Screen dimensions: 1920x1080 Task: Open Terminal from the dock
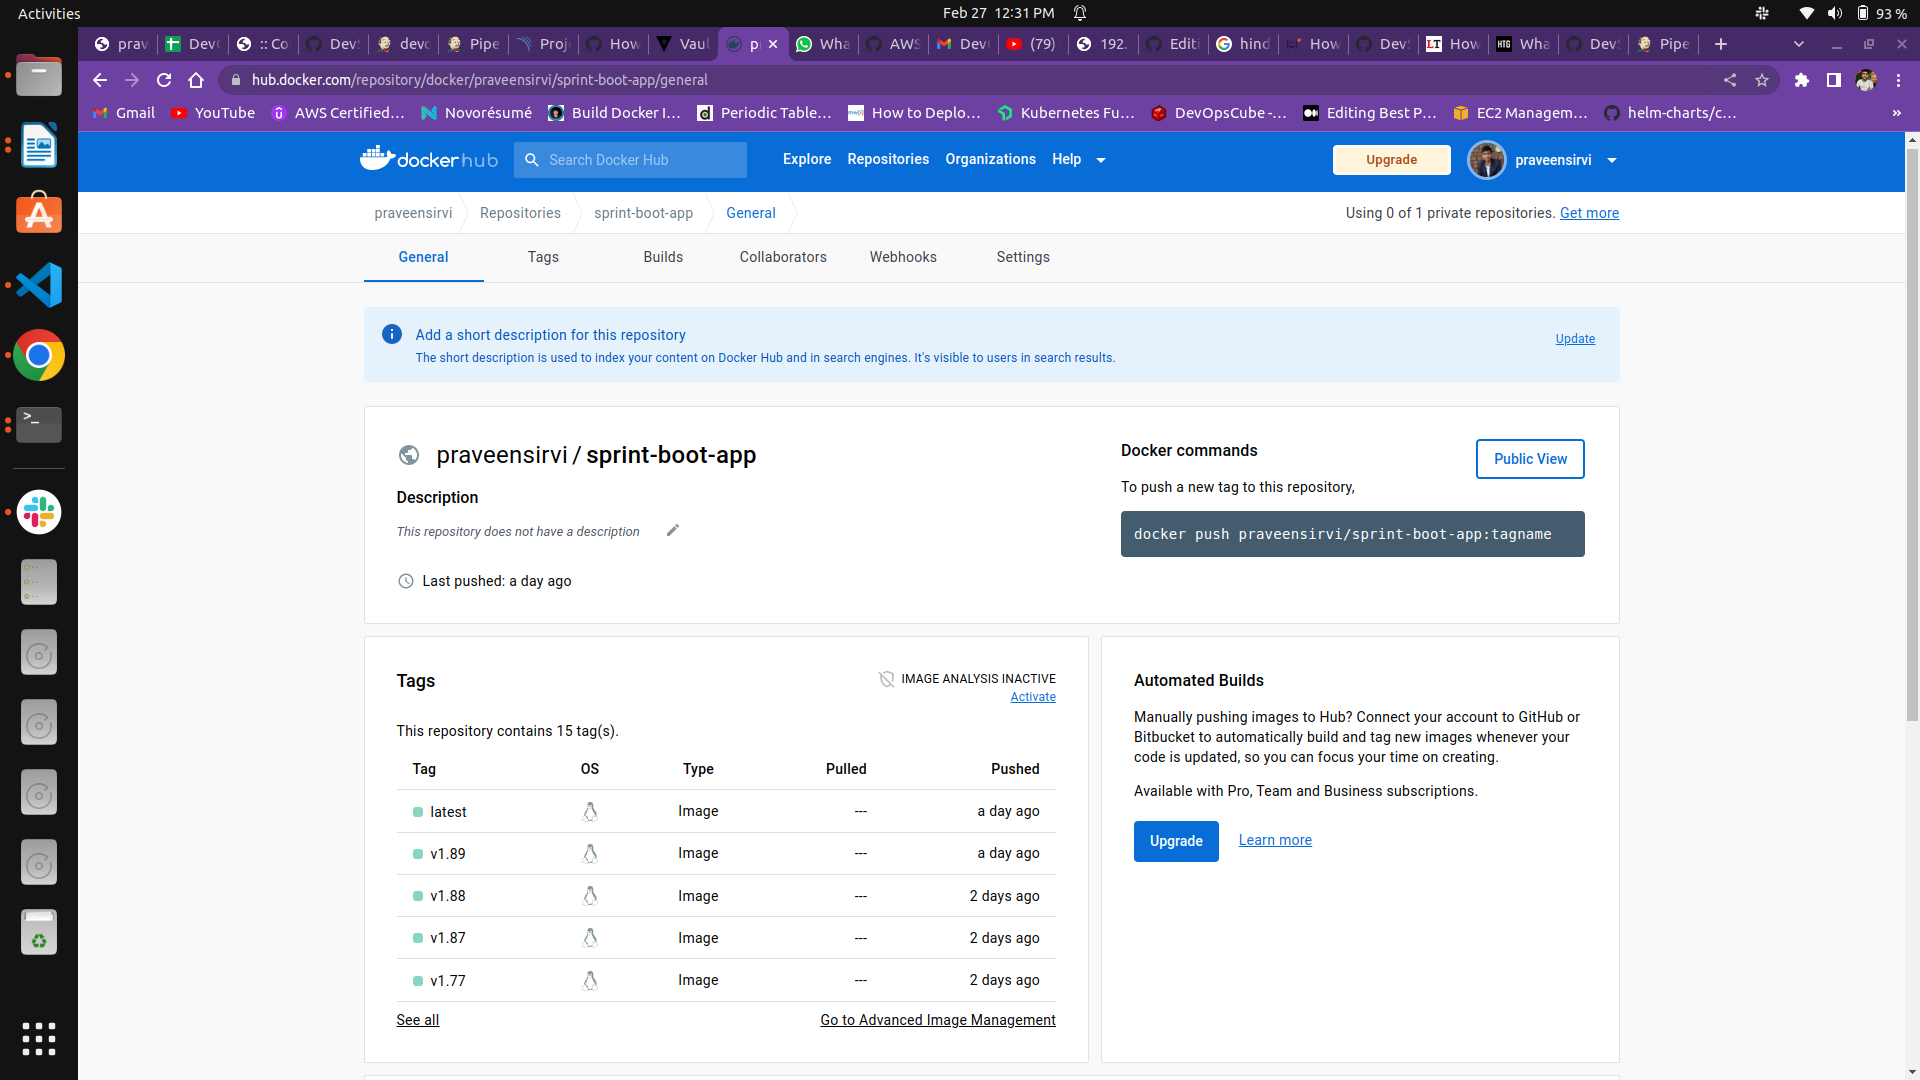(x=39, y=425)
